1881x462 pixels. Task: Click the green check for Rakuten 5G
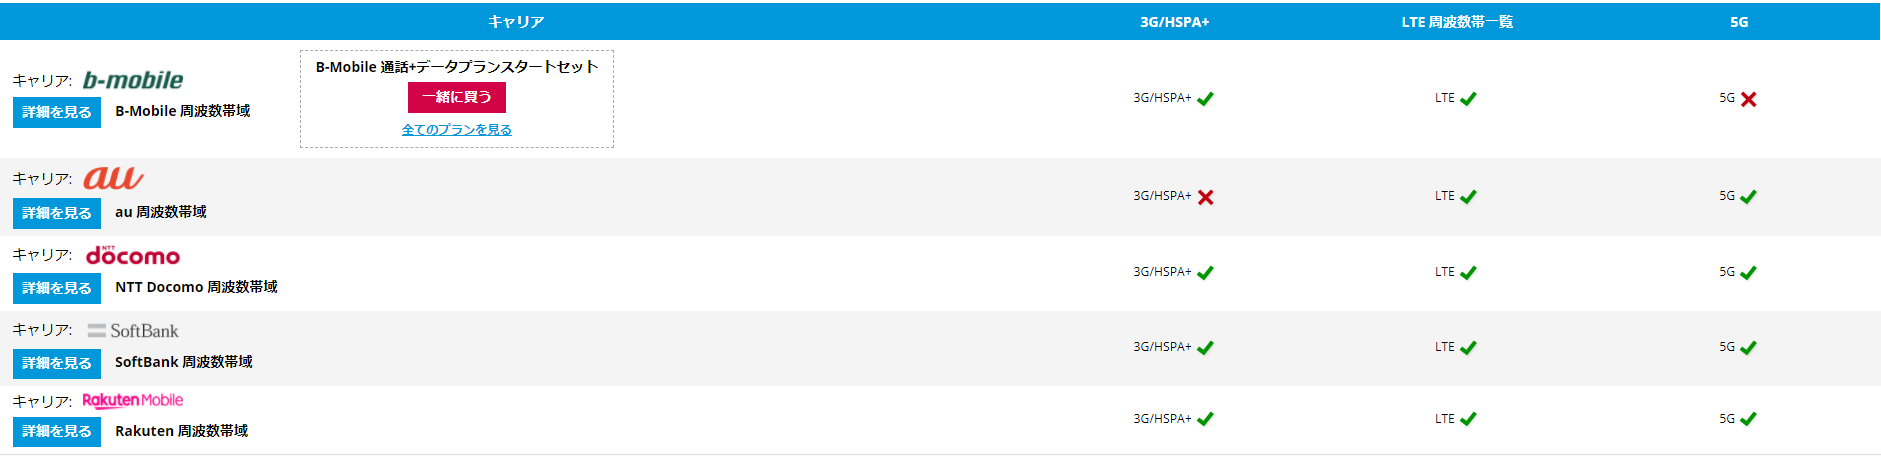[1748, 419]
